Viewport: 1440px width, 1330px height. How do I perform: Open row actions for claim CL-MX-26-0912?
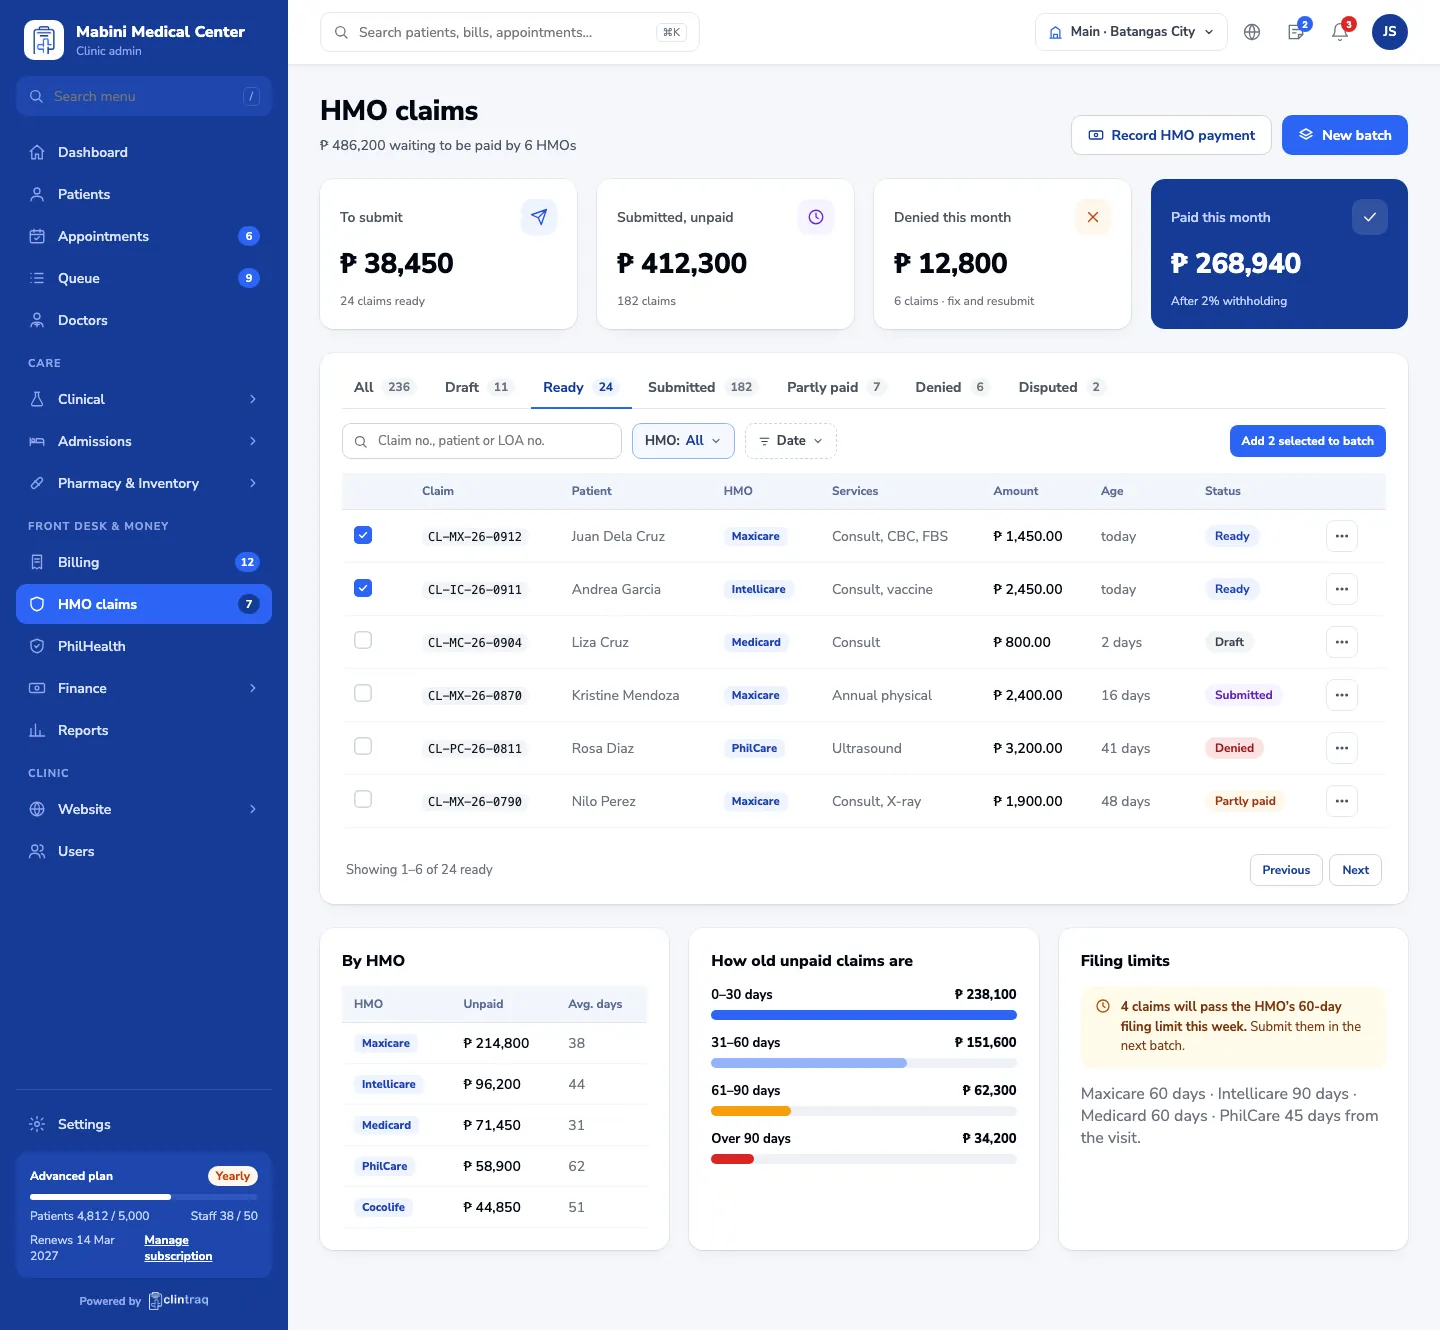(1342, 536)
